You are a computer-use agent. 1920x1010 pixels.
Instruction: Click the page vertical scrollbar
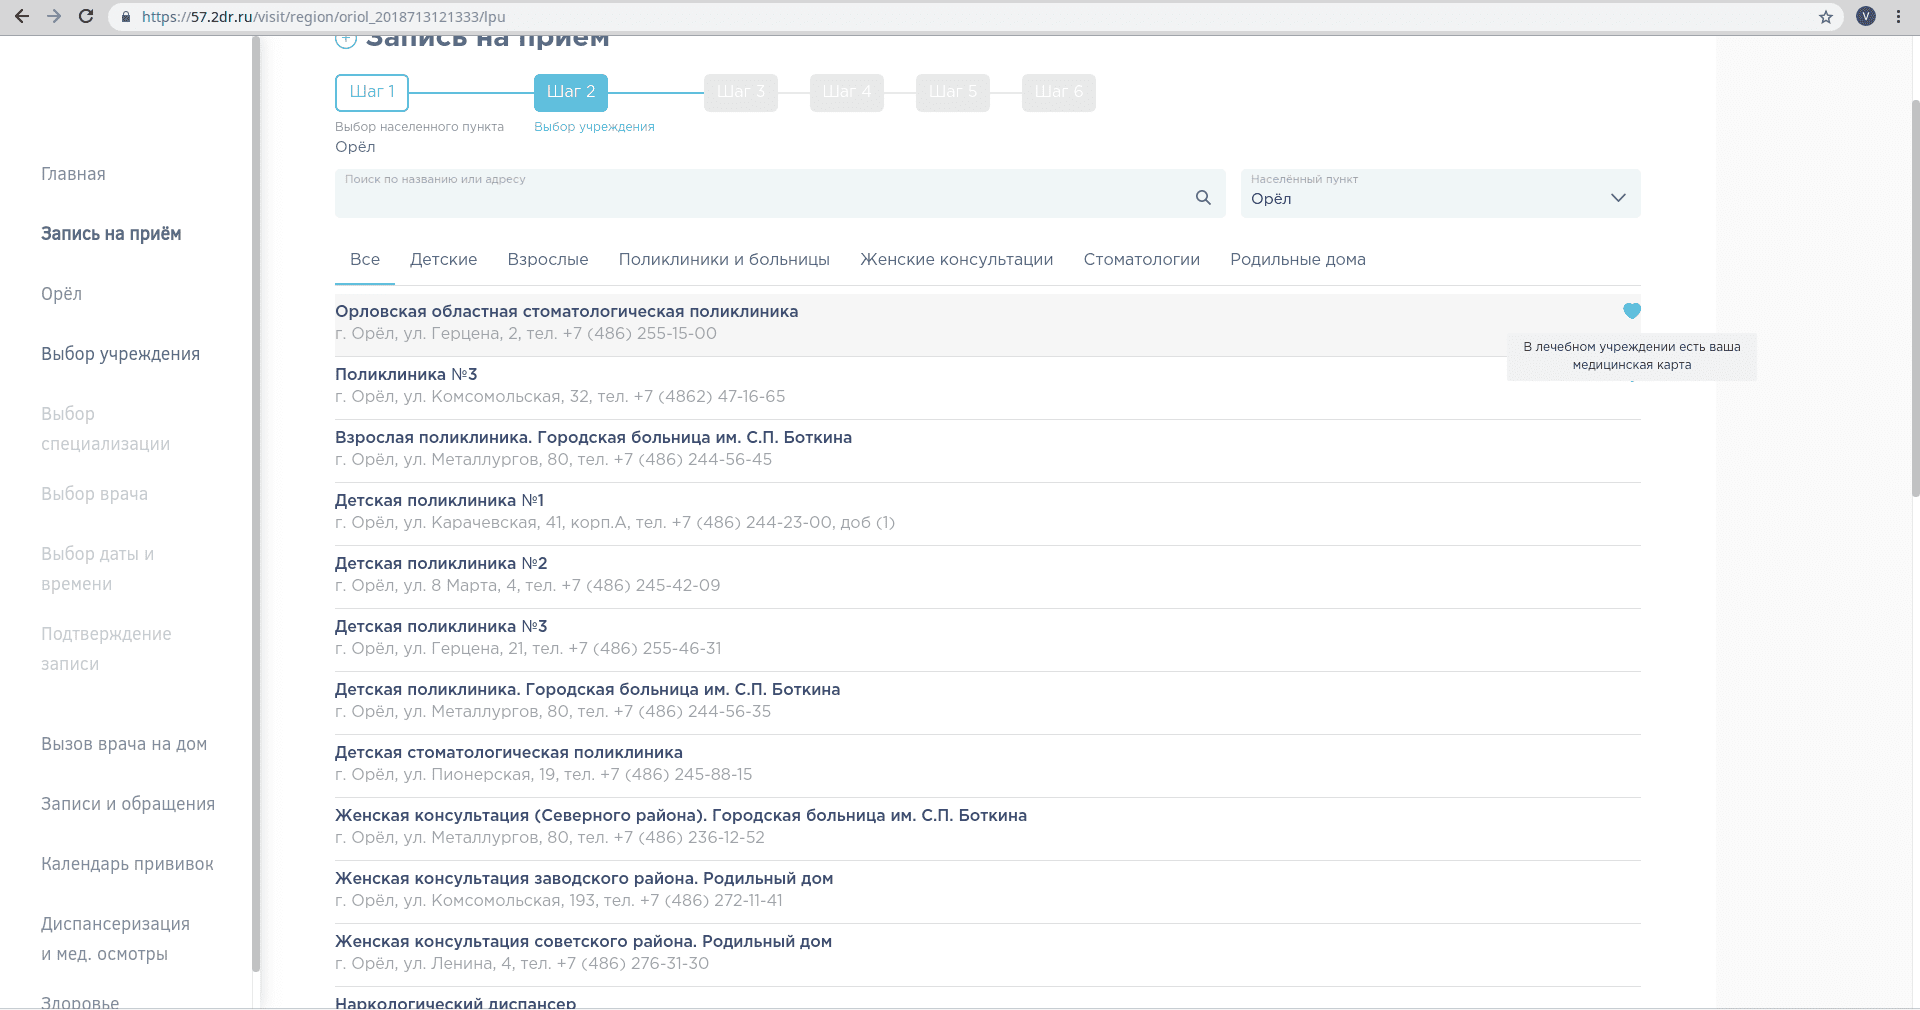click(x=1914, y=300)
